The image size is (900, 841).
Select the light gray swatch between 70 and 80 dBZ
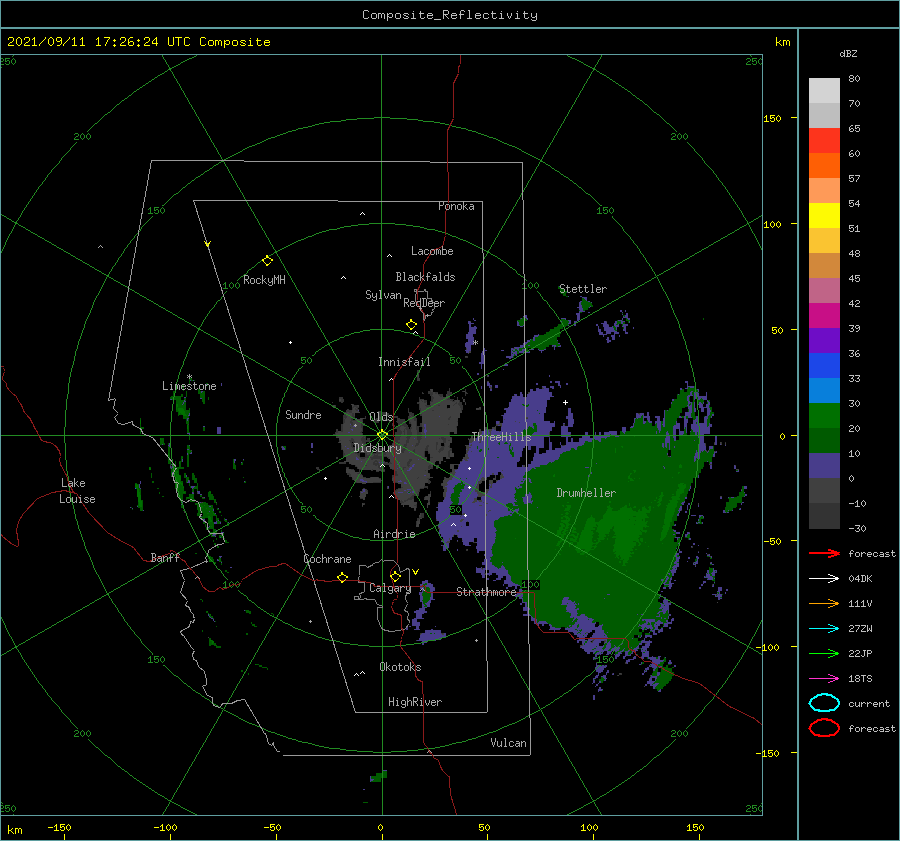pos(824,91)
